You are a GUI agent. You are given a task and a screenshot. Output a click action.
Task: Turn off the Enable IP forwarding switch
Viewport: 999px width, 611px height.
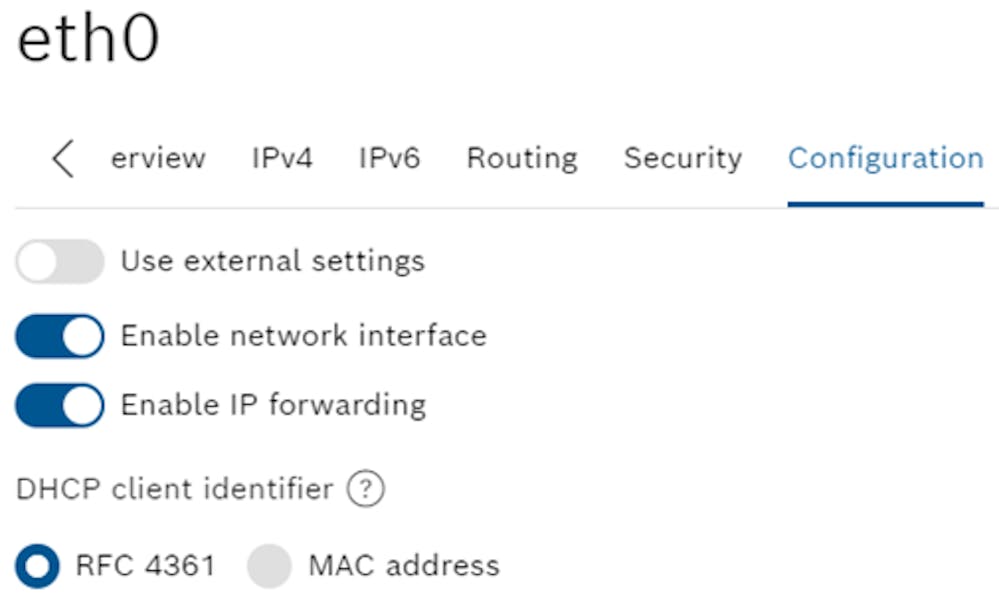pyautogui.click(x=60, y=405)
